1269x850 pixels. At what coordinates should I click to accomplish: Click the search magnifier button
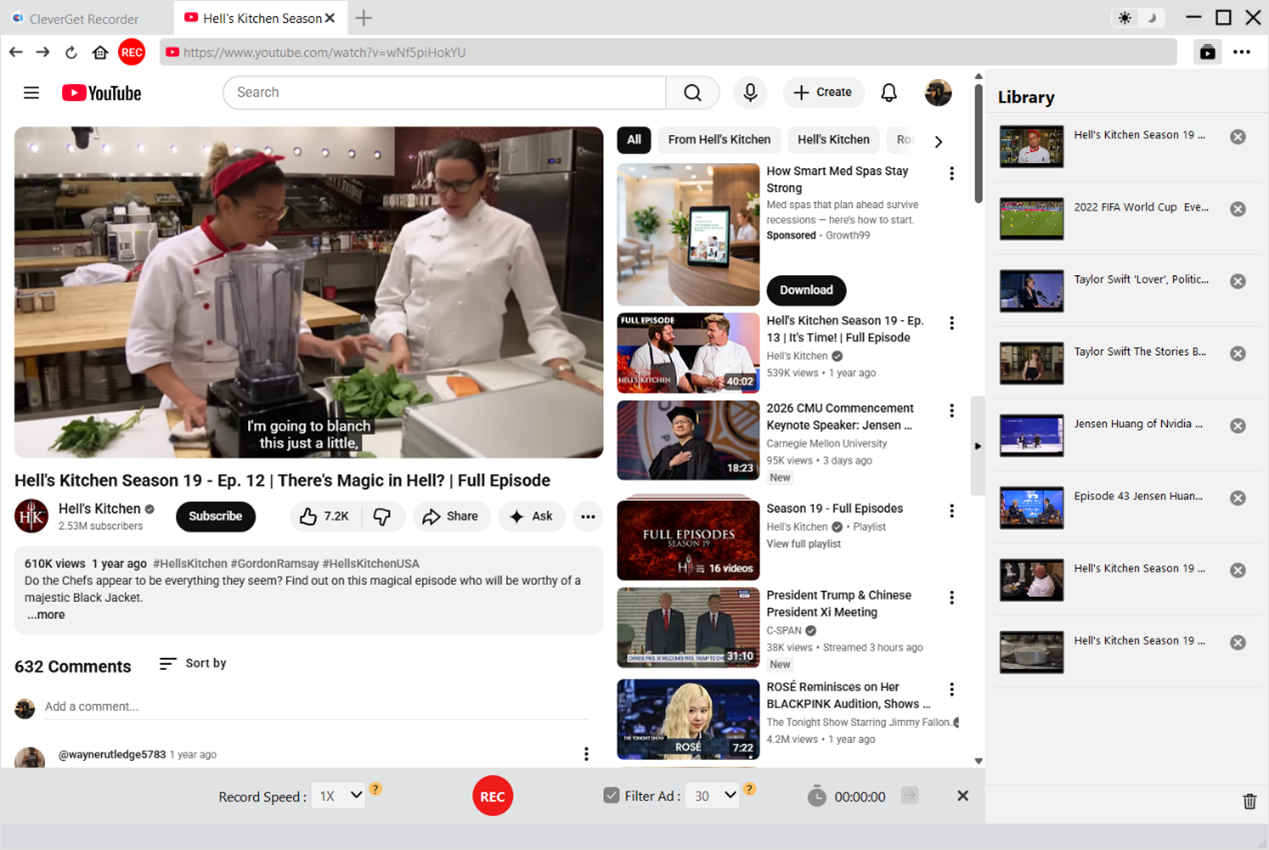click(692, 92)
